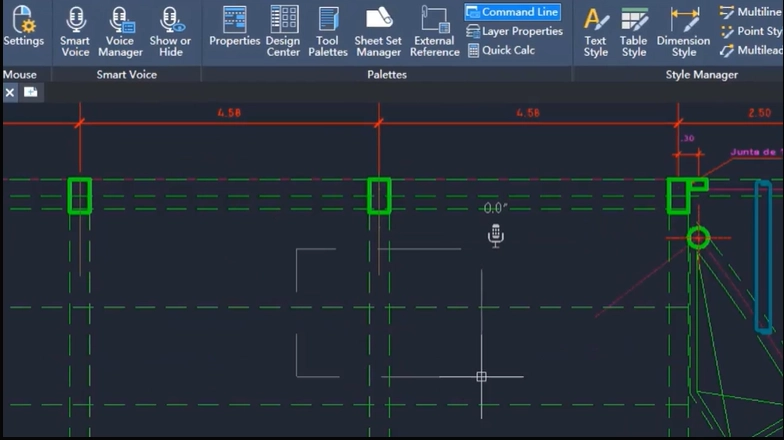This screenshot has width=784, height=440.
Task: Open Multileader style settings
Action: (x=750, y=50)
